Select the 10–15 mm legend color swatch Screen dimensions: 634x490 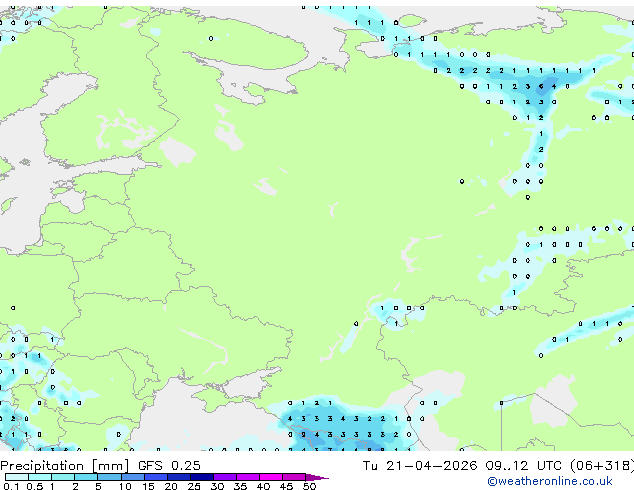pyautogui.click(x=133, y=477)
